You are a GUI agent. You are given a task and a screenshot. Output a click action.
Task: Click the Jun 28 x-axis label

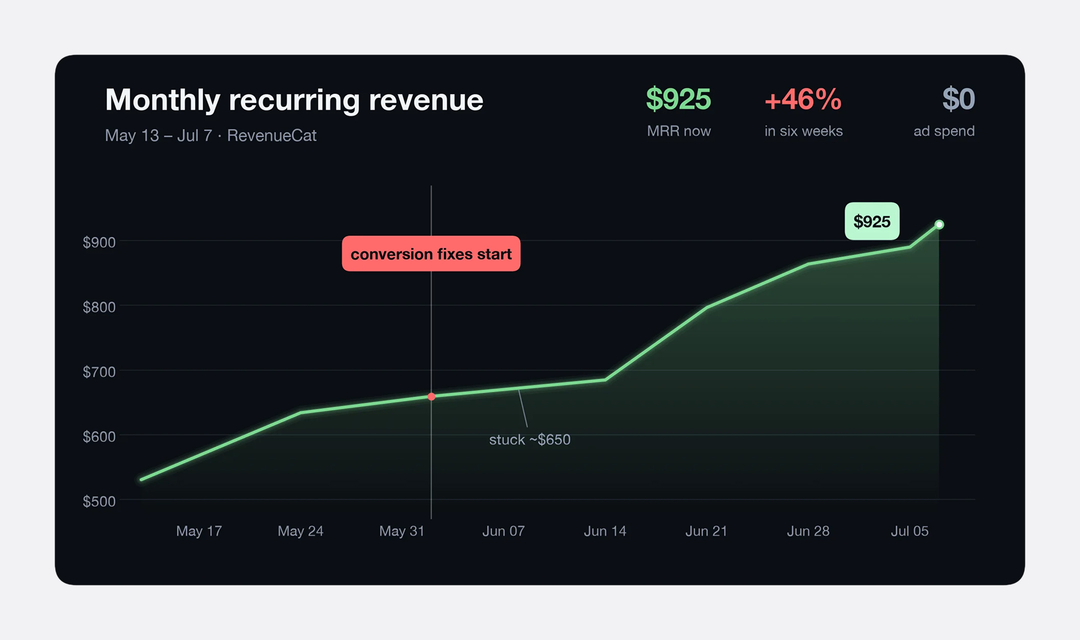(809, 531)
